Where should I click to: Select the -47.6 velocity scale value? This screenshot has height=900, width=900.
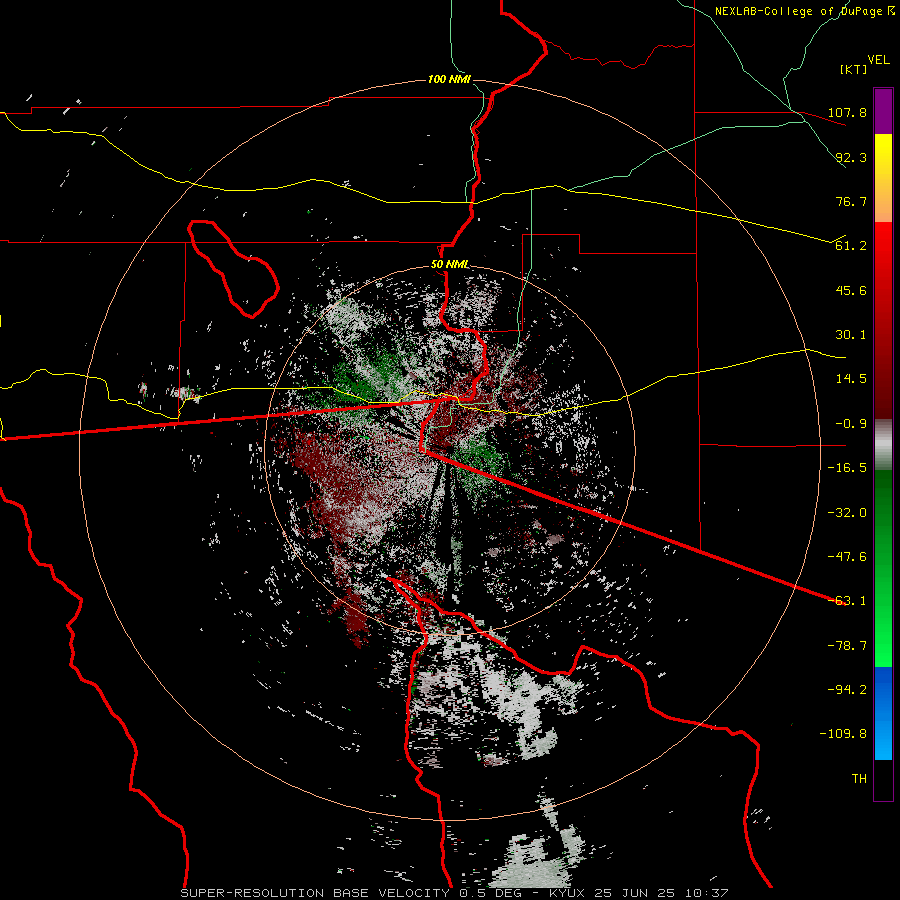pos(847,557)
